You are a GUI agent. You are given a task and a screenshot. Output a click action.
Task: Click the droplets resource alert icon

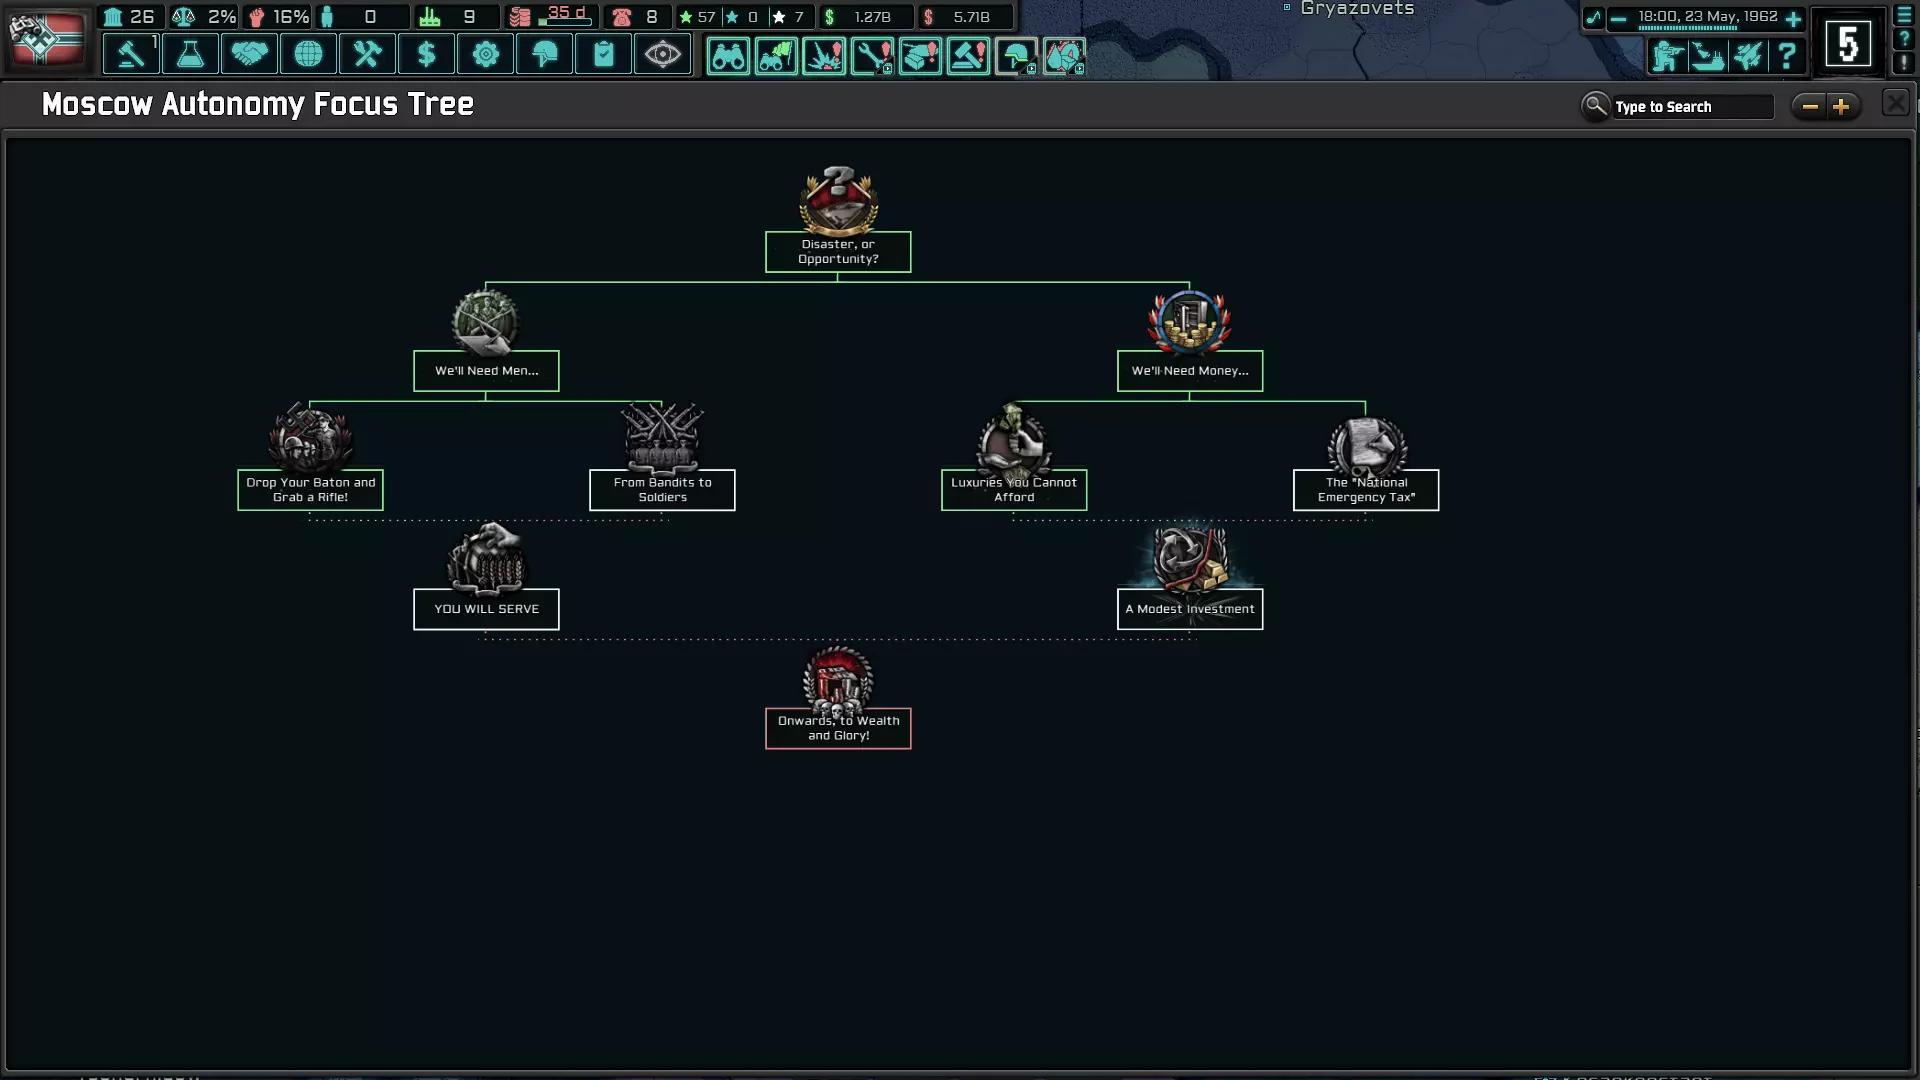pos(1064,56)
